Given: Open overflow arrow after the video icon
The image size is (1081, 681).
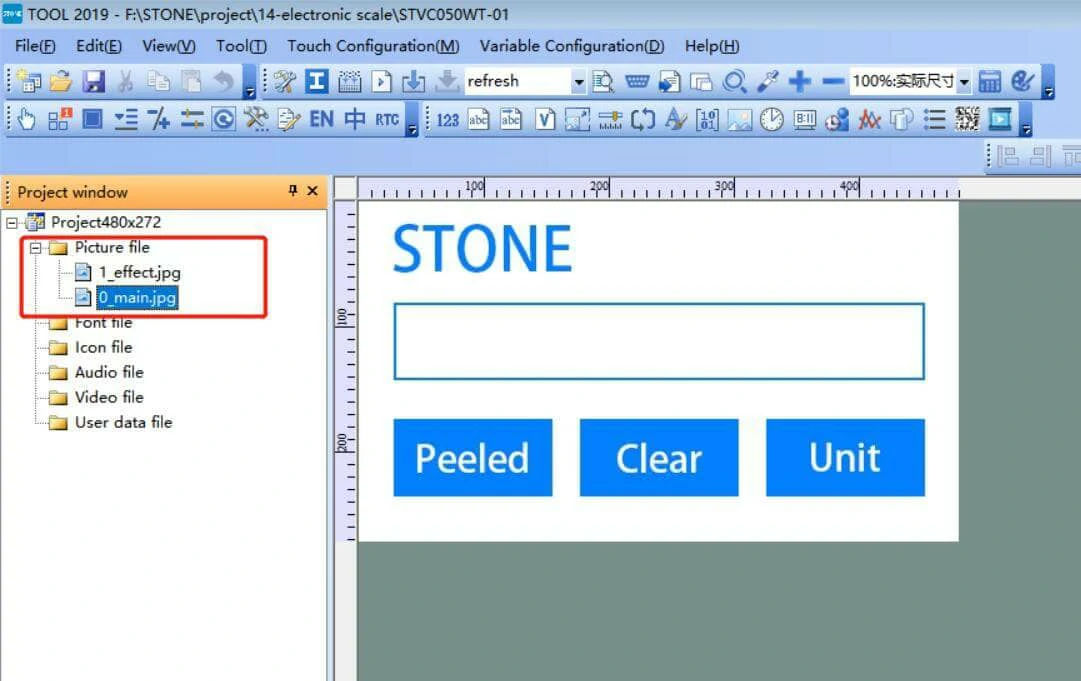Looking at the screenshot, I should (1026, 121).
